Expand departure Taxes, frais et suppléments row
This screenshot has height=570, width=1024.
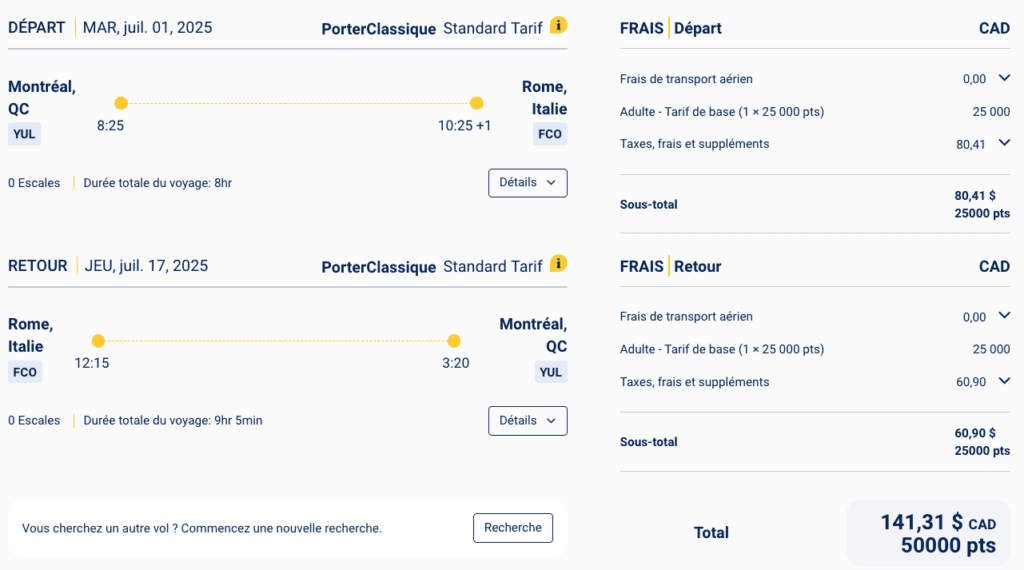1004,143
